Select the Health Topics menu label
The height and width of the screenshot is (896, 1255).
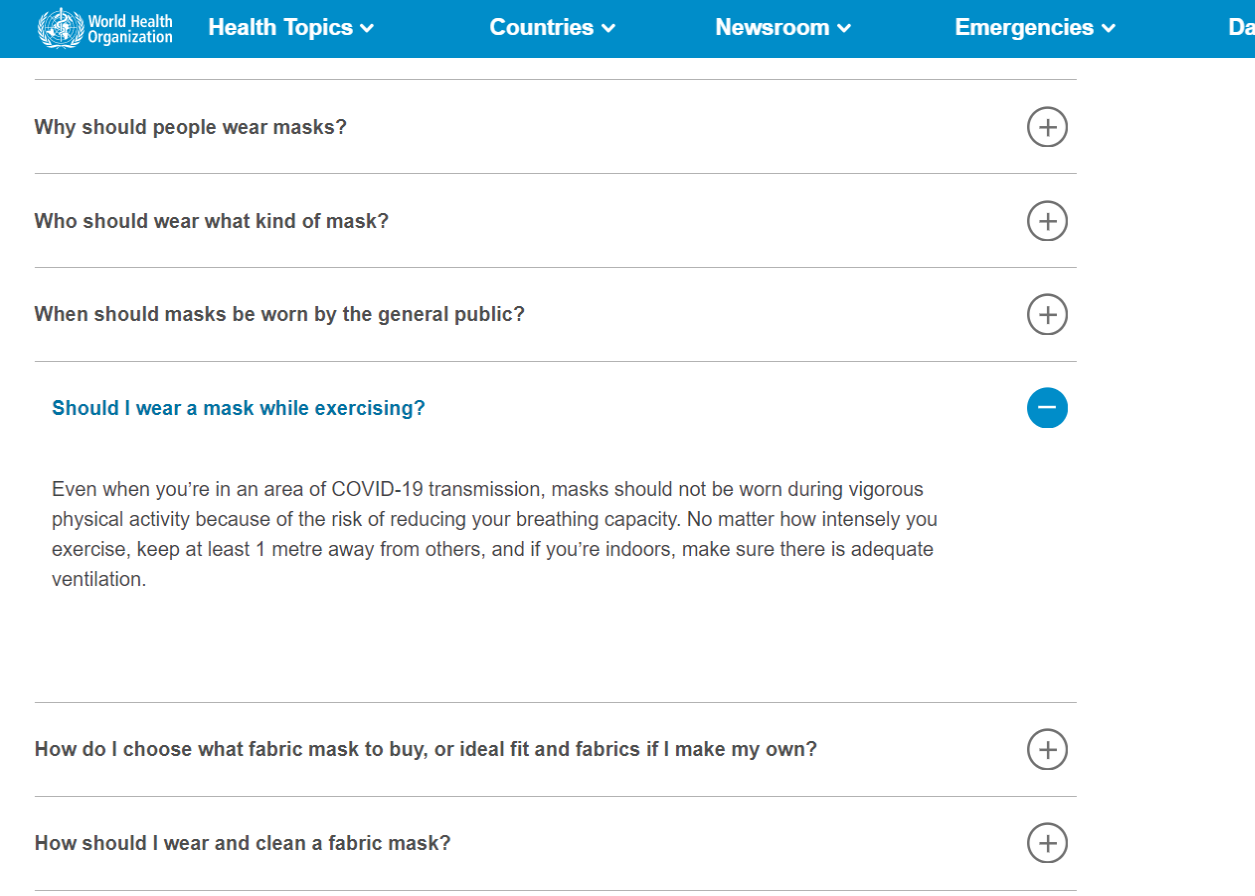[280, 28]
